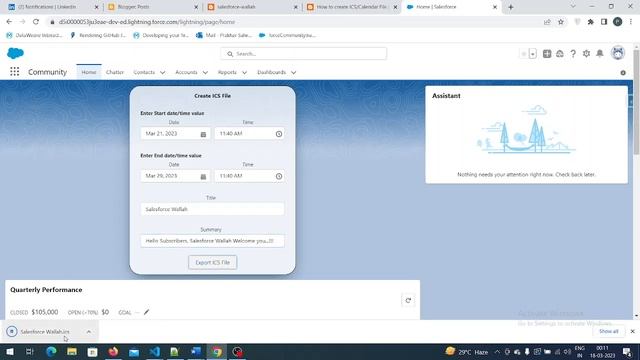The width and height of the screenshot is (640, 360).
Task: Open Microsoft Edge from the taskbar
Action: coord(51,351)
